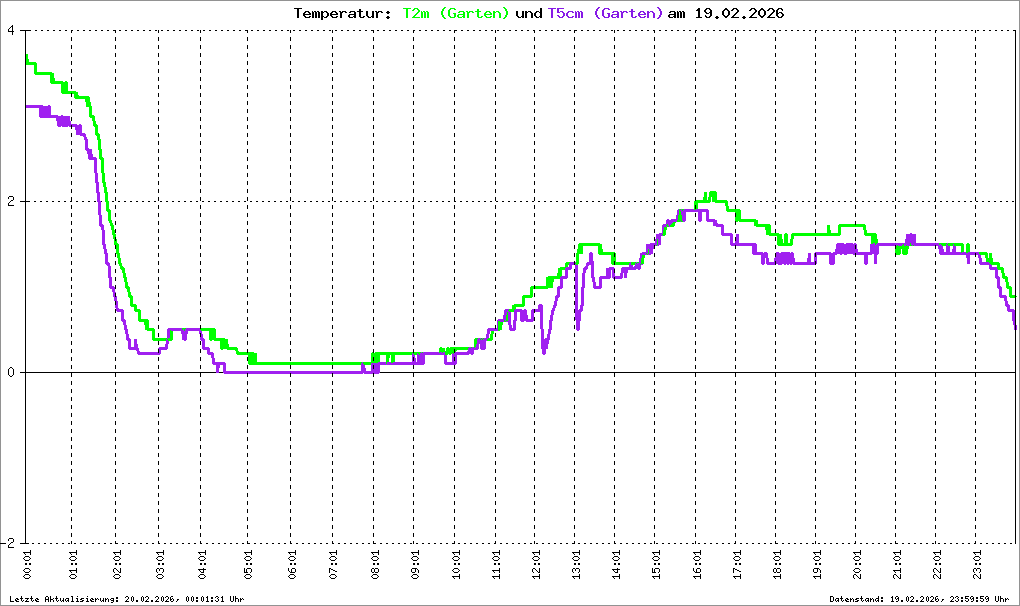Click the green curve's peak near 16:01
The width and height of the screenshot is (1020, 606).
click(x=711, y=195)
